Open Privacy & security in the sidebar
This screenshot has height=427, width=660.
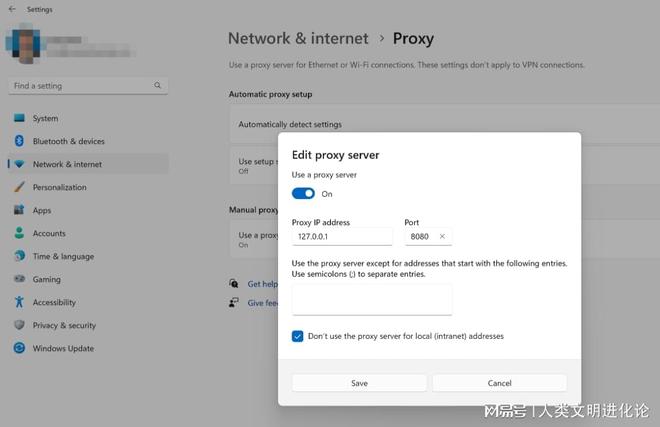(64, 325)
